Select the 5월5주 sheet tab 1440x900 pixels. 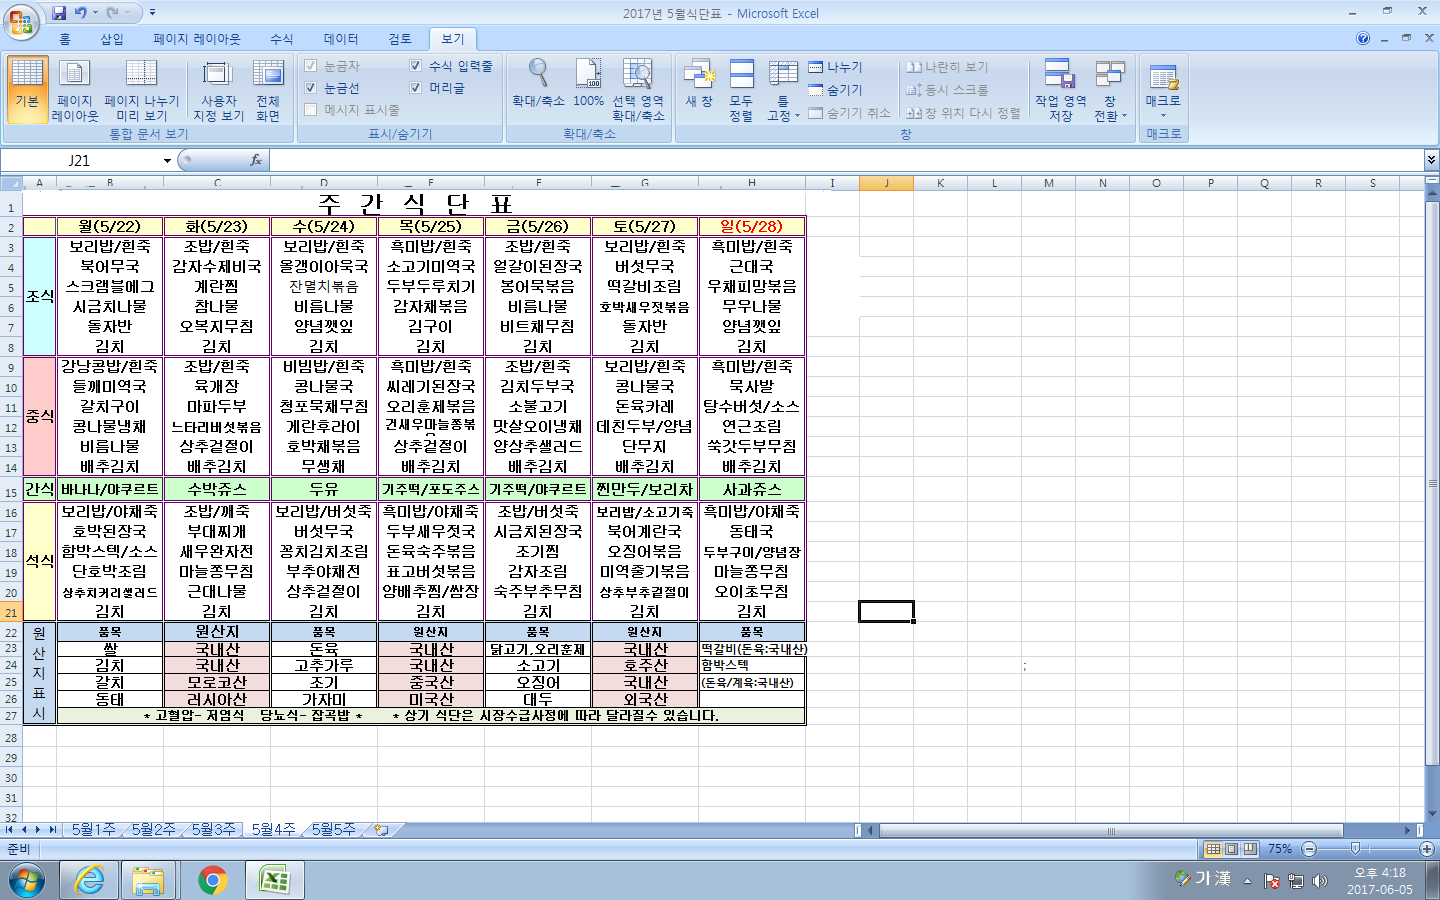[333, 830]
